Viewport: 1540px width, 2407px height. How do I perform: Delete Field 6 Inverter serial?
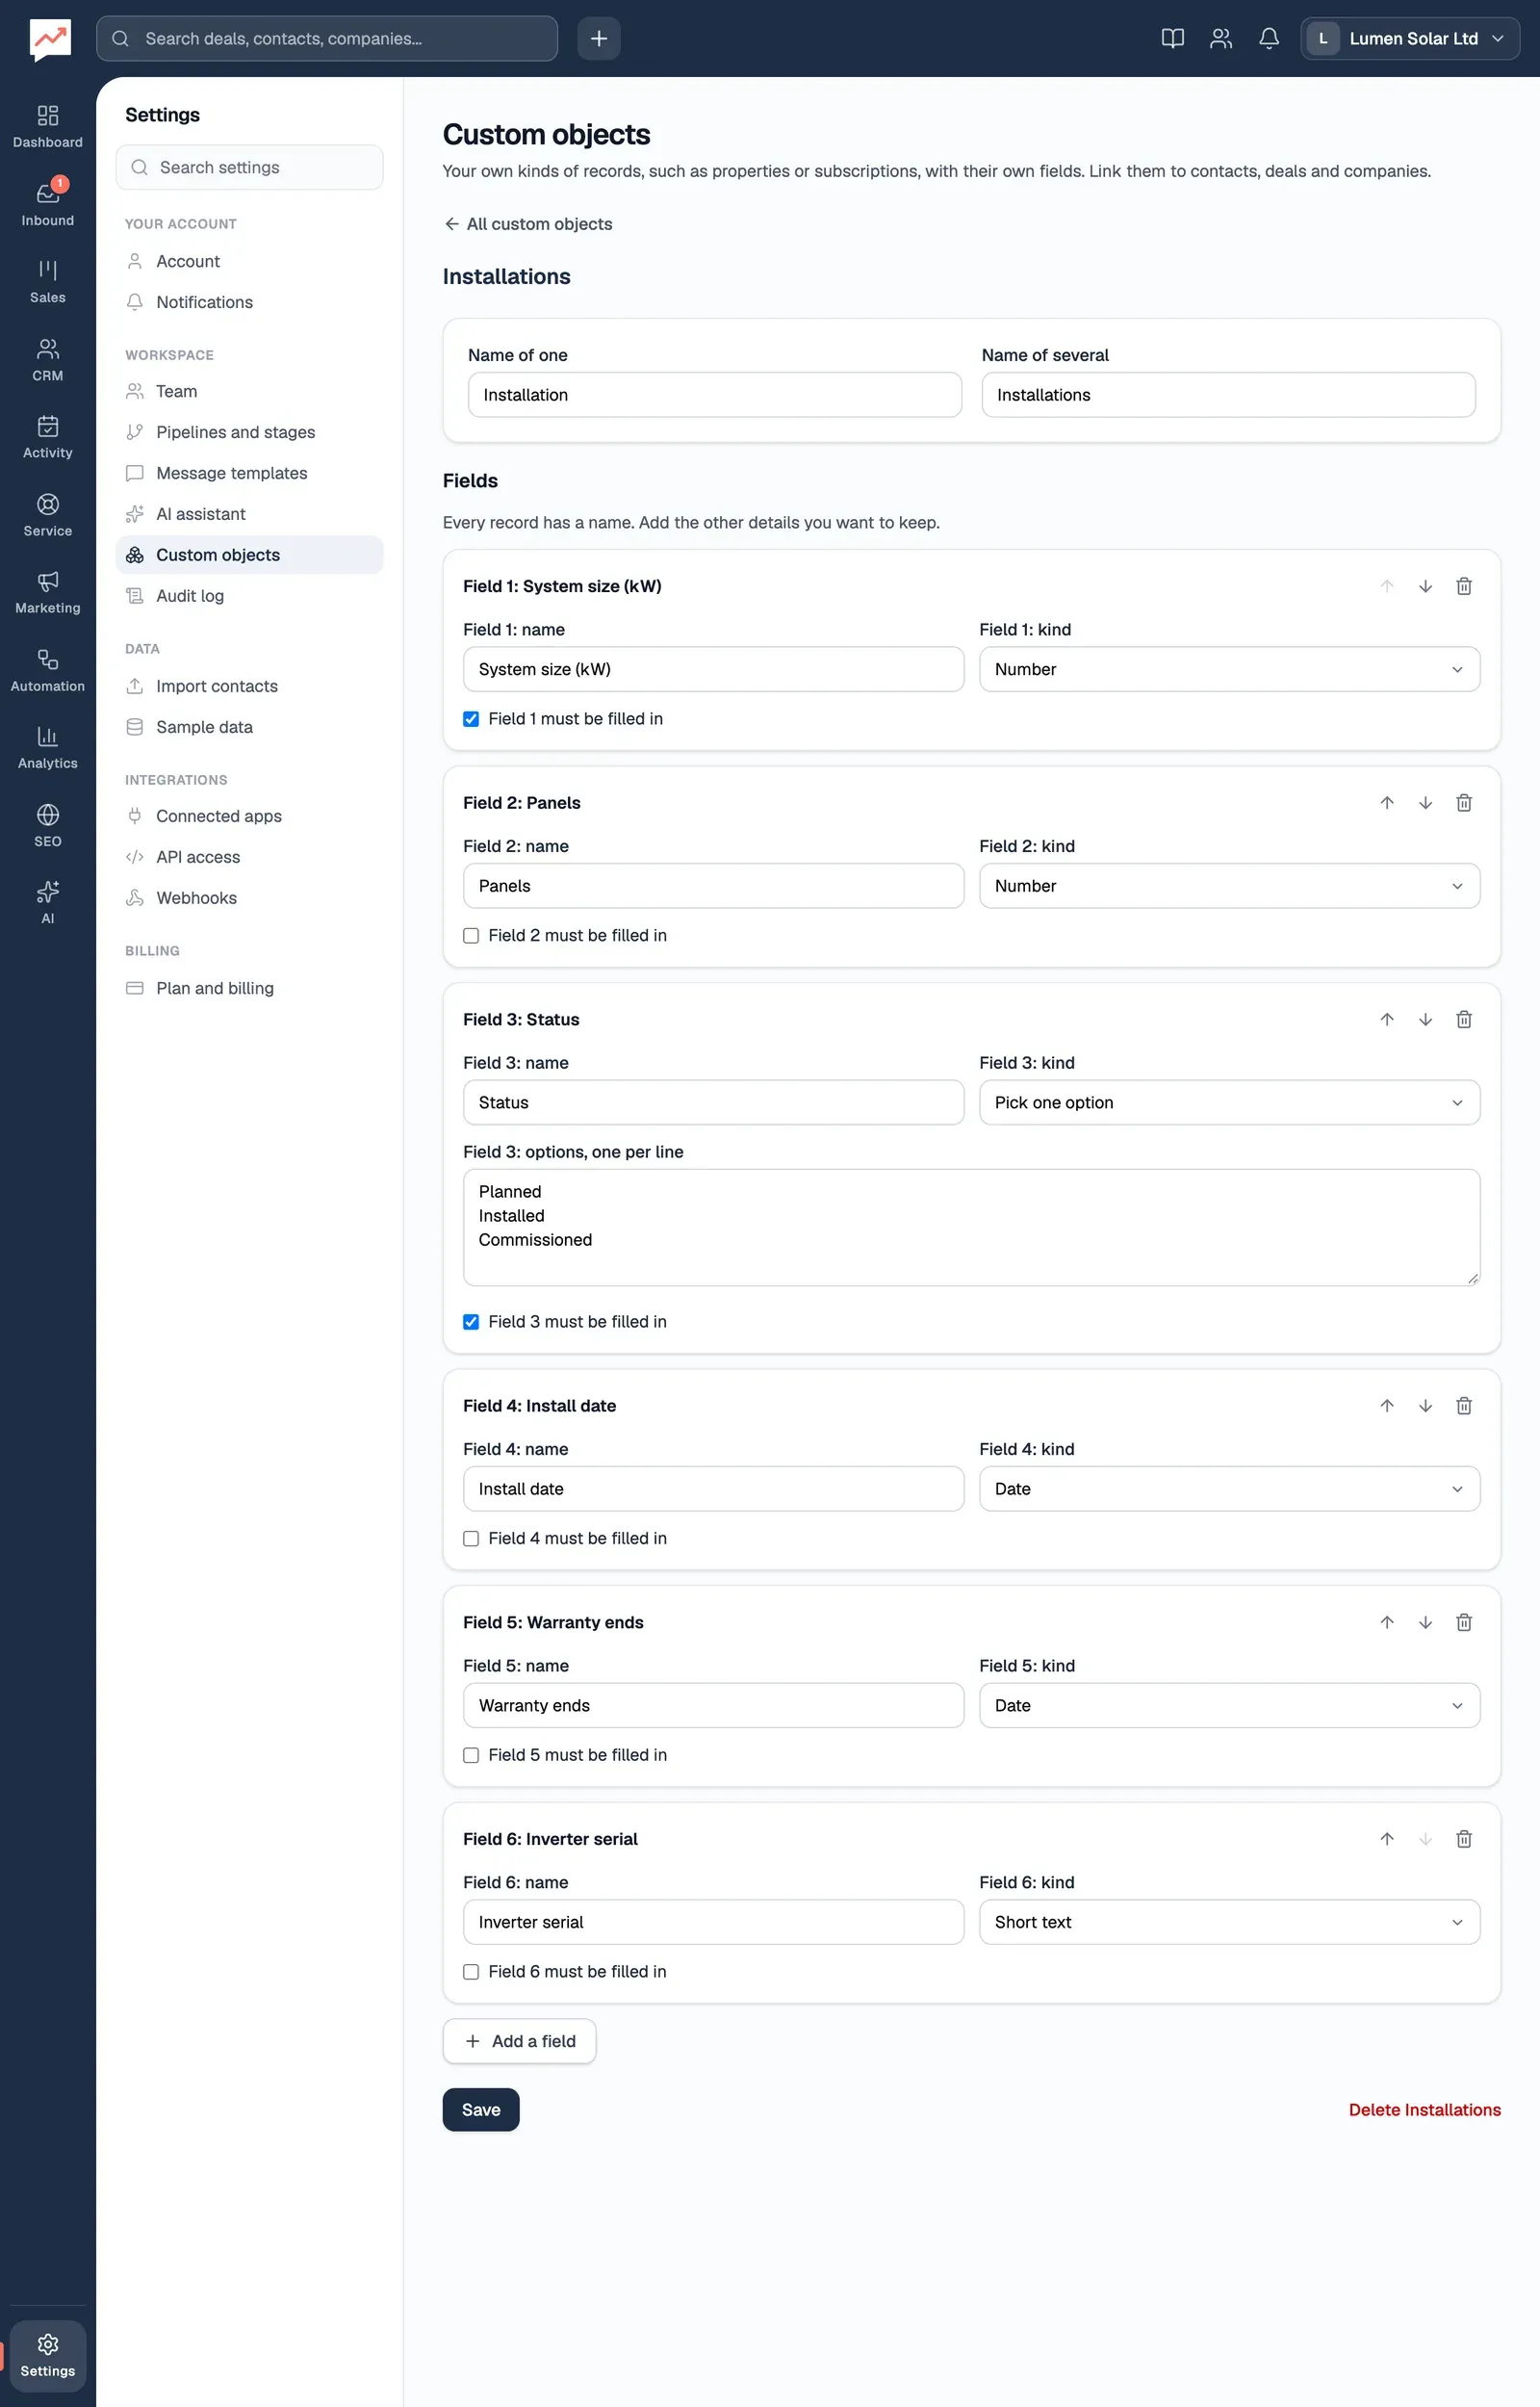[x=1463, y=1838]
